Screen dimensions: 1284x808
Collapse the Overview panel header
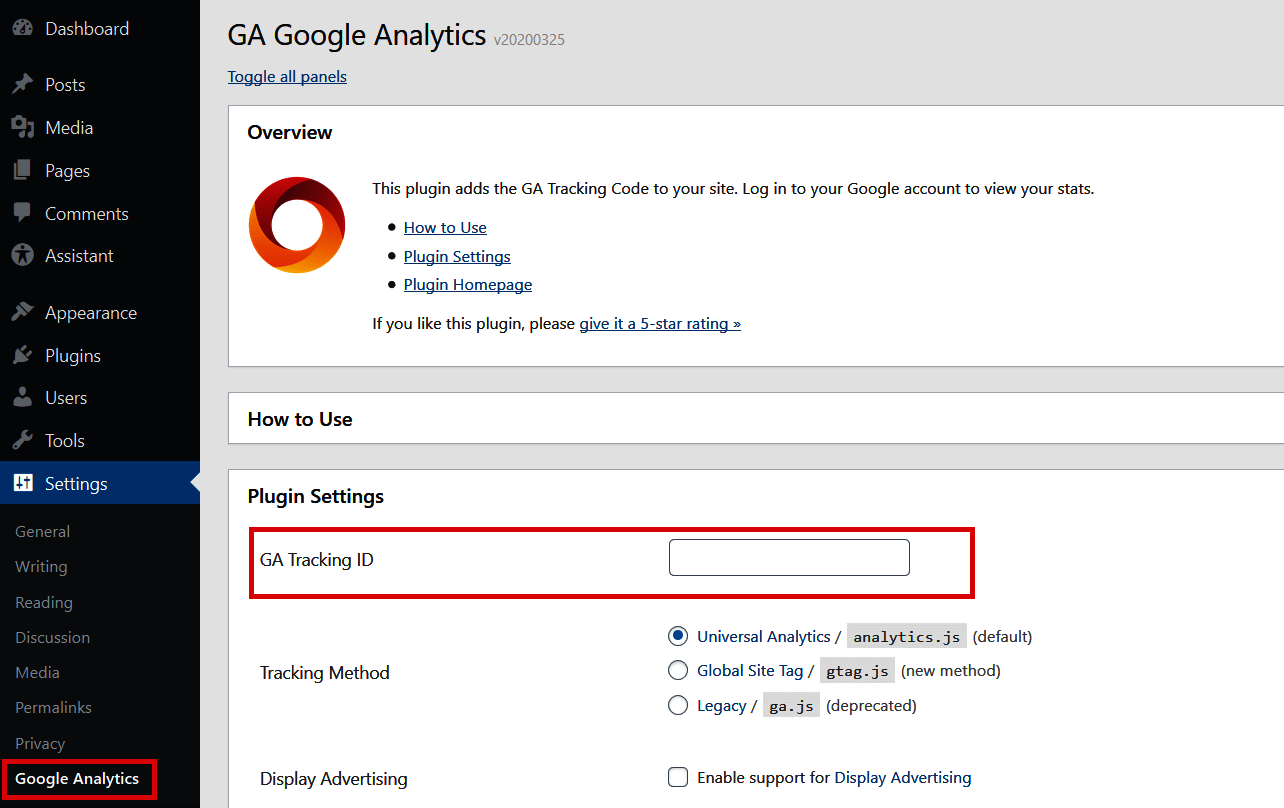290,133
